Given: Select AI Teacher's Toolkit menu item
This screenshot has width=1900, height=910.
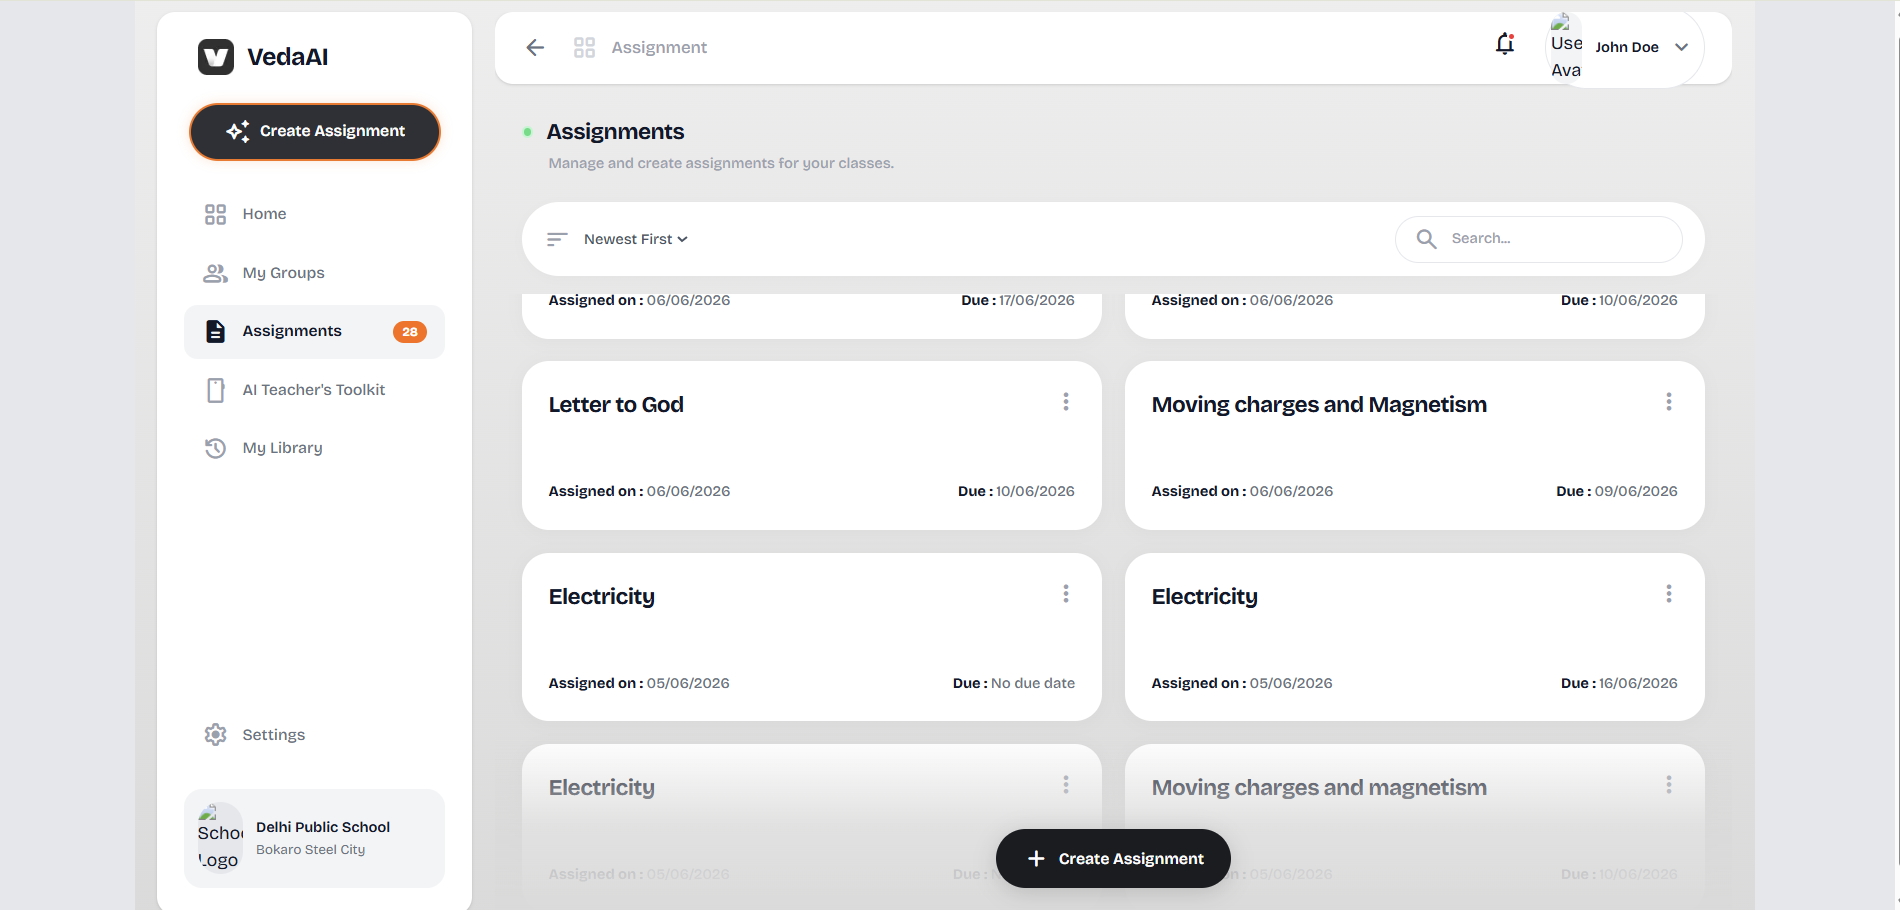Looking at the screenshot, I should [x=314, y=390].
